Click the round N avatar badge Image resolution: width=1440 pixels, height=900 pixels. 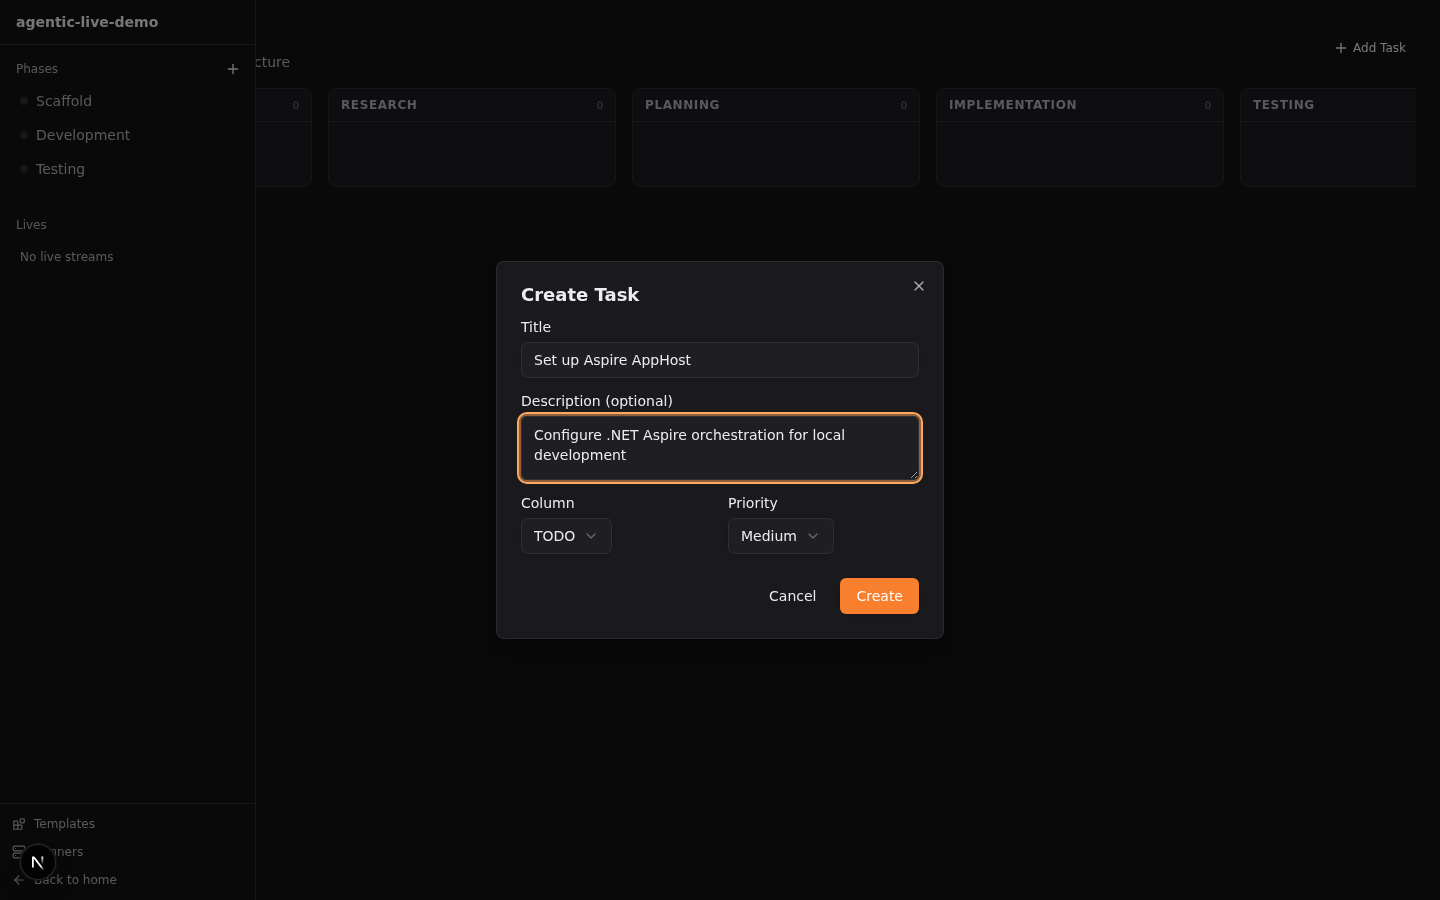(38, 861)
